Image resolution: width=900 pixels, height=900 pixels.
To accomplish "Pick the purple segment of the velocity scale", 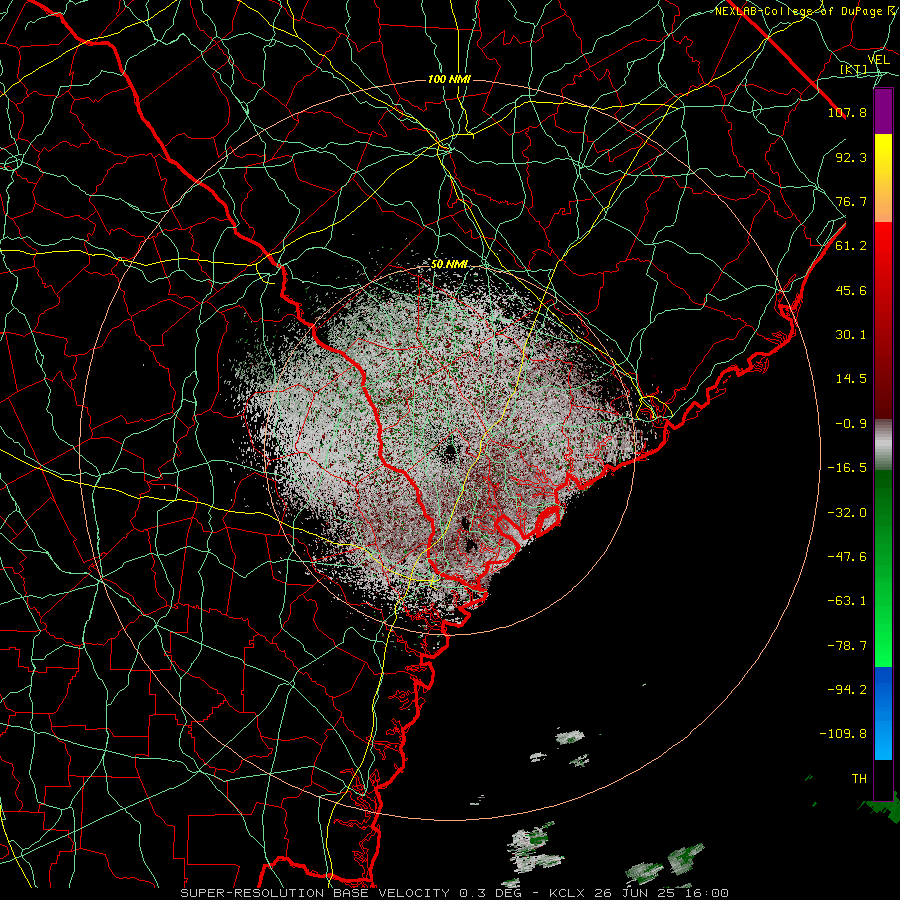I will point(883,112).
